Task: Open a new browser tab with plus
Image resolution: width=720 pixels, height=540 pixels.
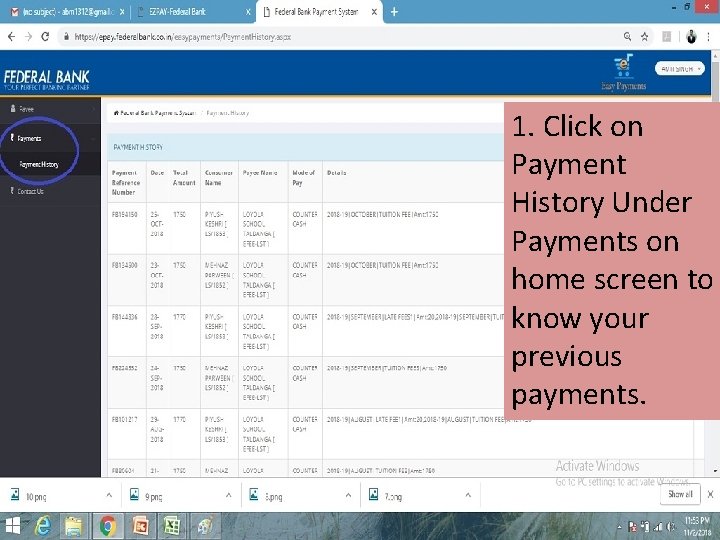Action: (394, 12)
